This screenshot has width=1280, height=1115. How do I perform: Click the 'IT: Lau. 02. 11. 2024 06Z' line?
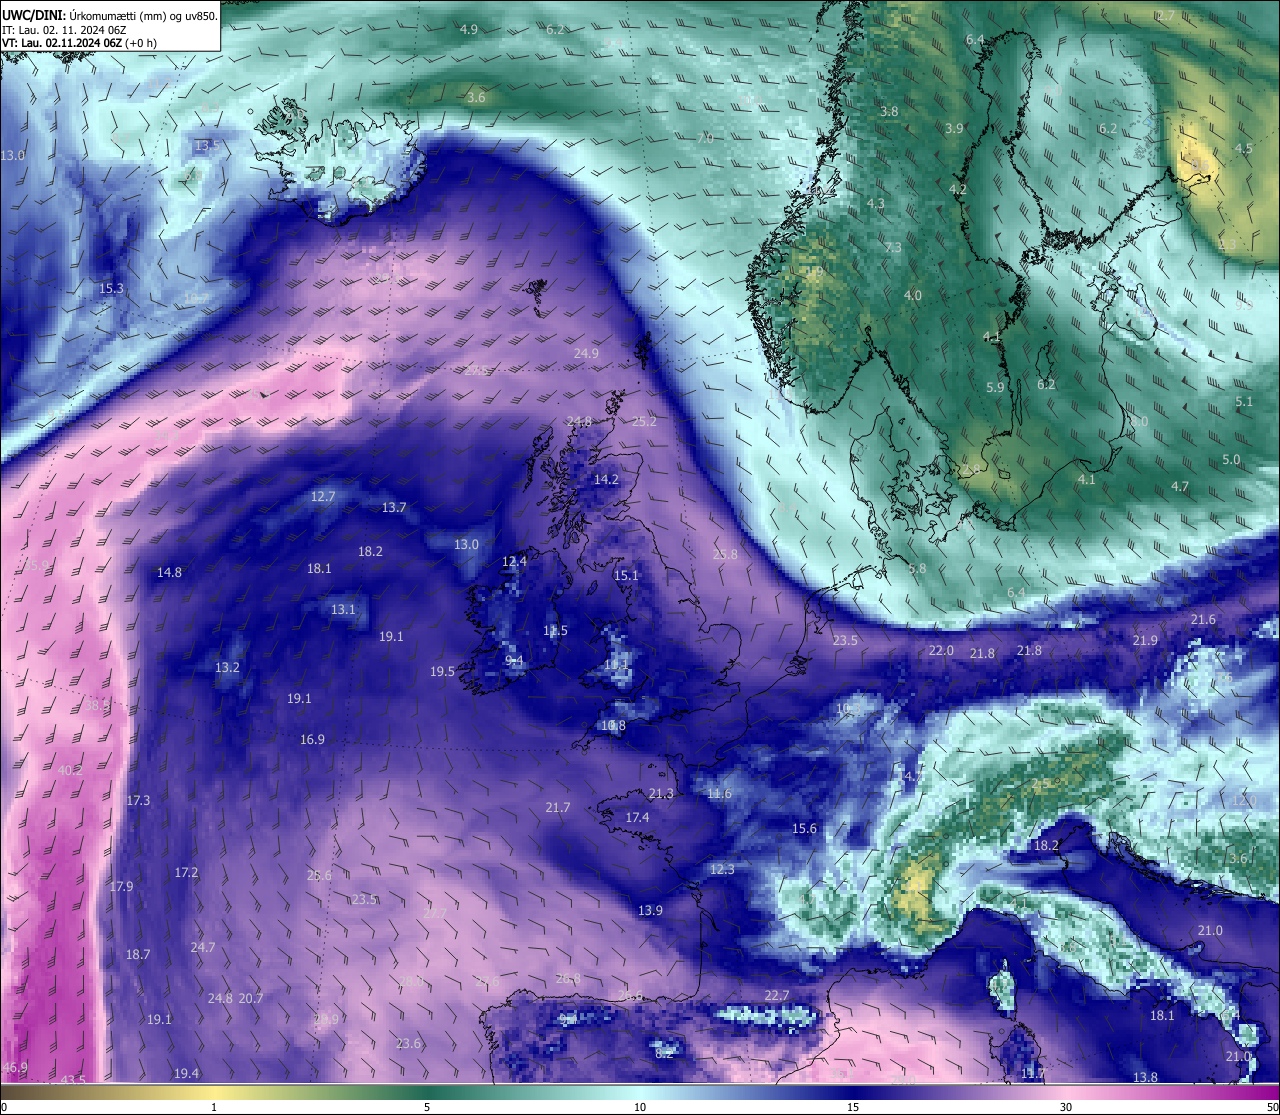click(x=64, y=30)
